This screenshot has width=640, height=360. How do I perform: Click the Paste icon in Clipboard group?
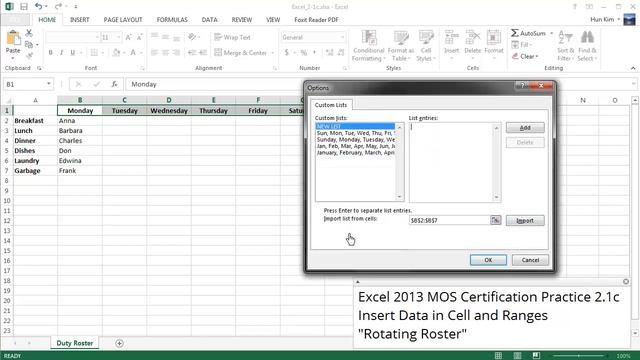(13, 38)
